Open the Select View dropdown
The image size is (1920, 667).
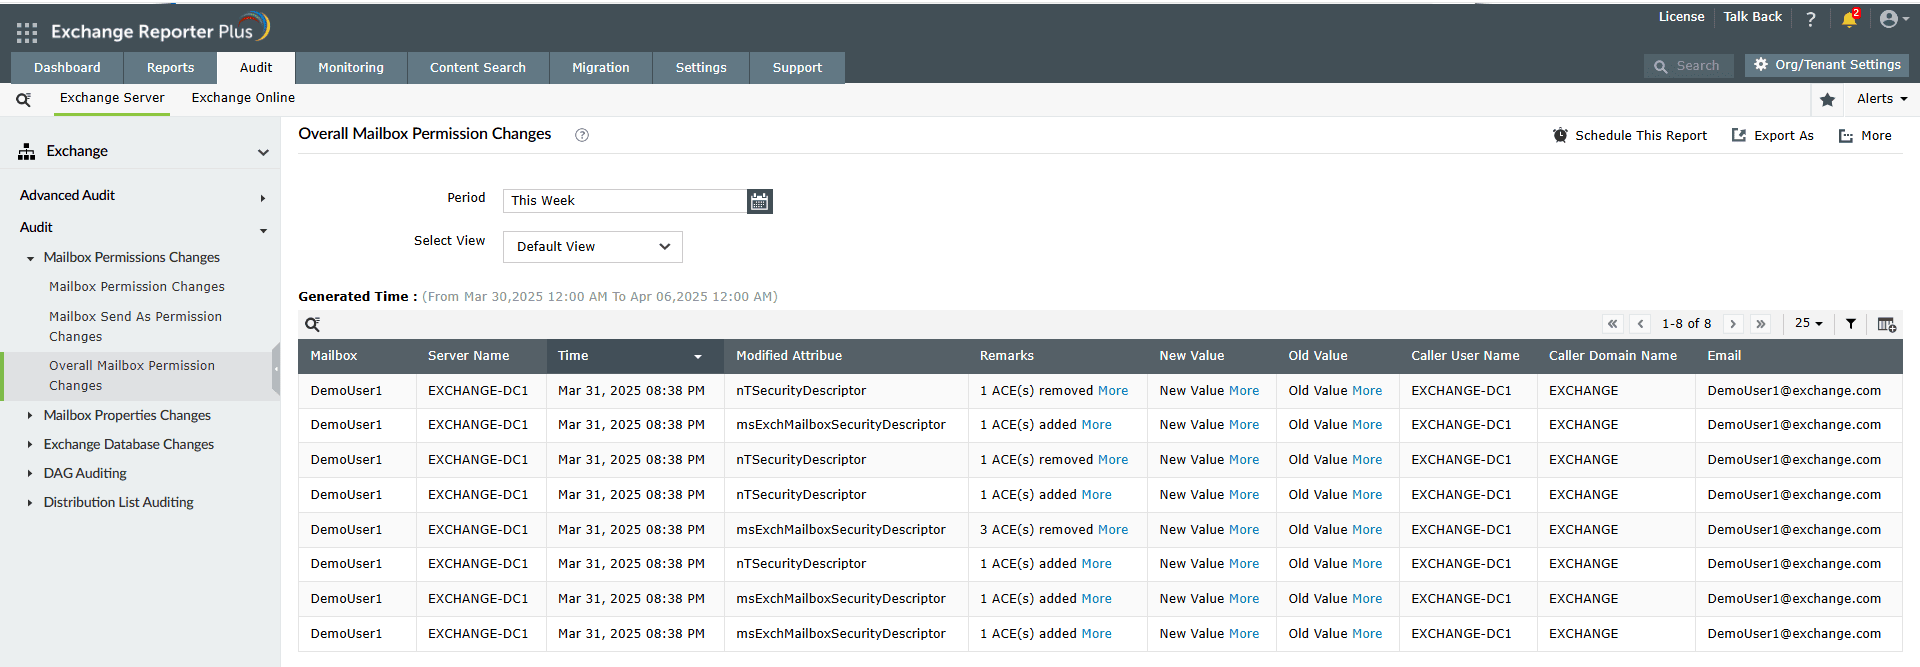593,247
